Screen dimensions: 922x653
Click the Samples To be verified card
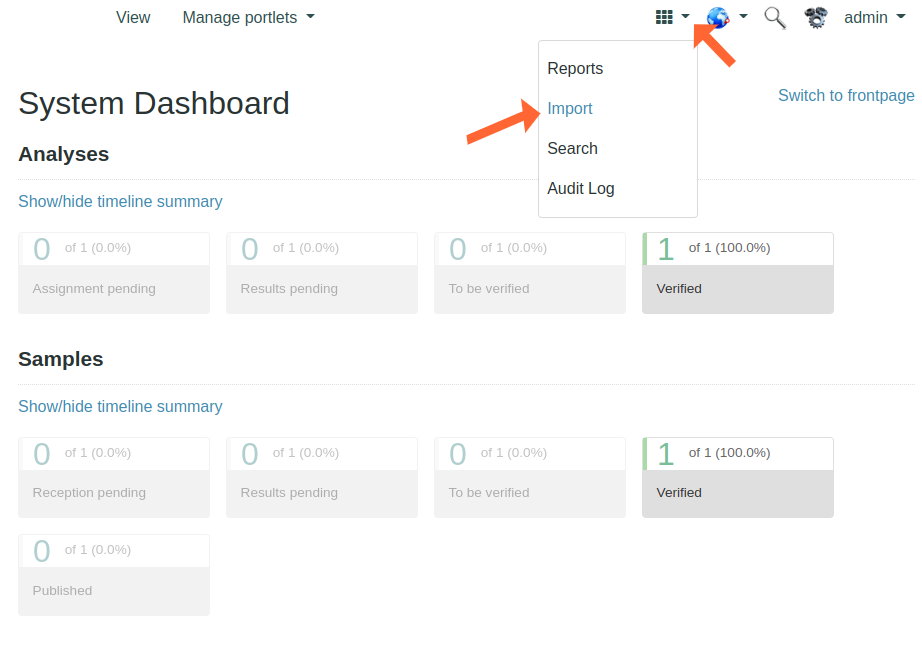530,477
